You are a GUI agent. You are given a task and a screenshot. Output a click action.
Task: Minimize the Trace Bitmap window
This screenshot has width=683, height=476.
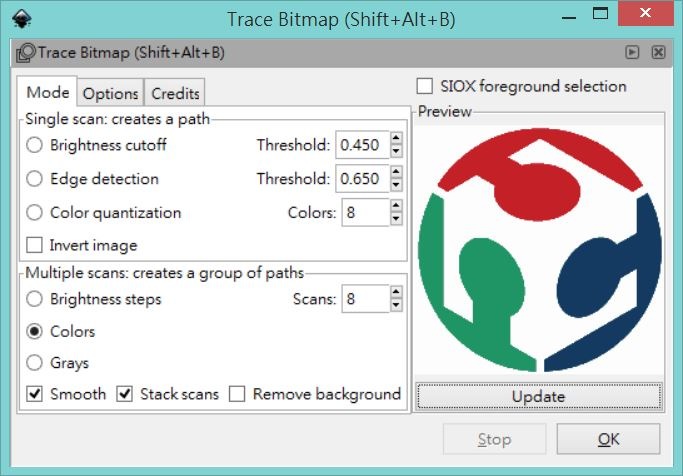[x=569, y=18]
